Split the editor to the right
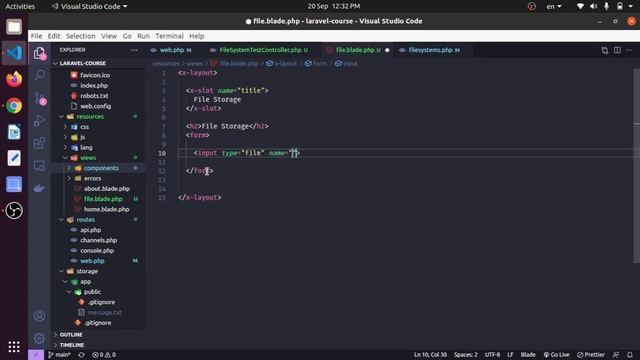 (x=617, y=50)
